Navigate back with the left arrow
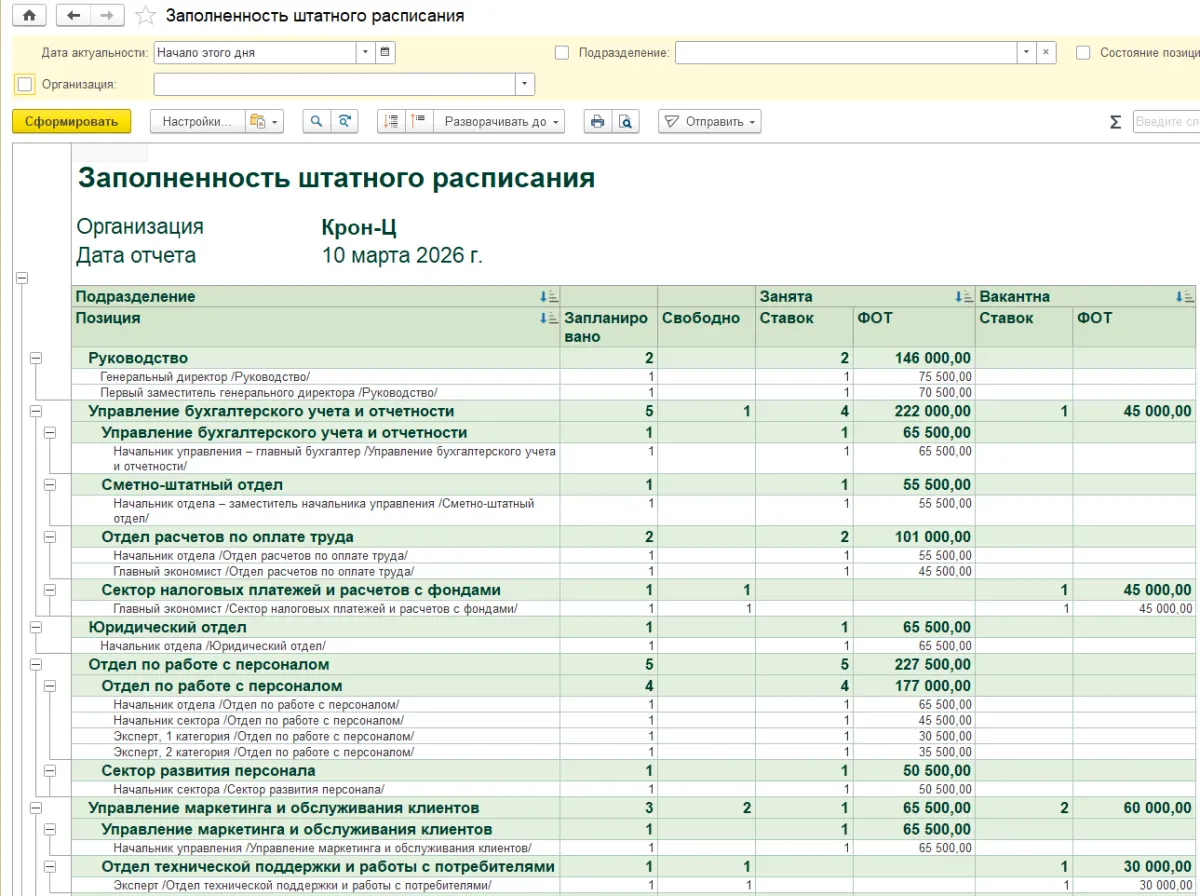 73,16
